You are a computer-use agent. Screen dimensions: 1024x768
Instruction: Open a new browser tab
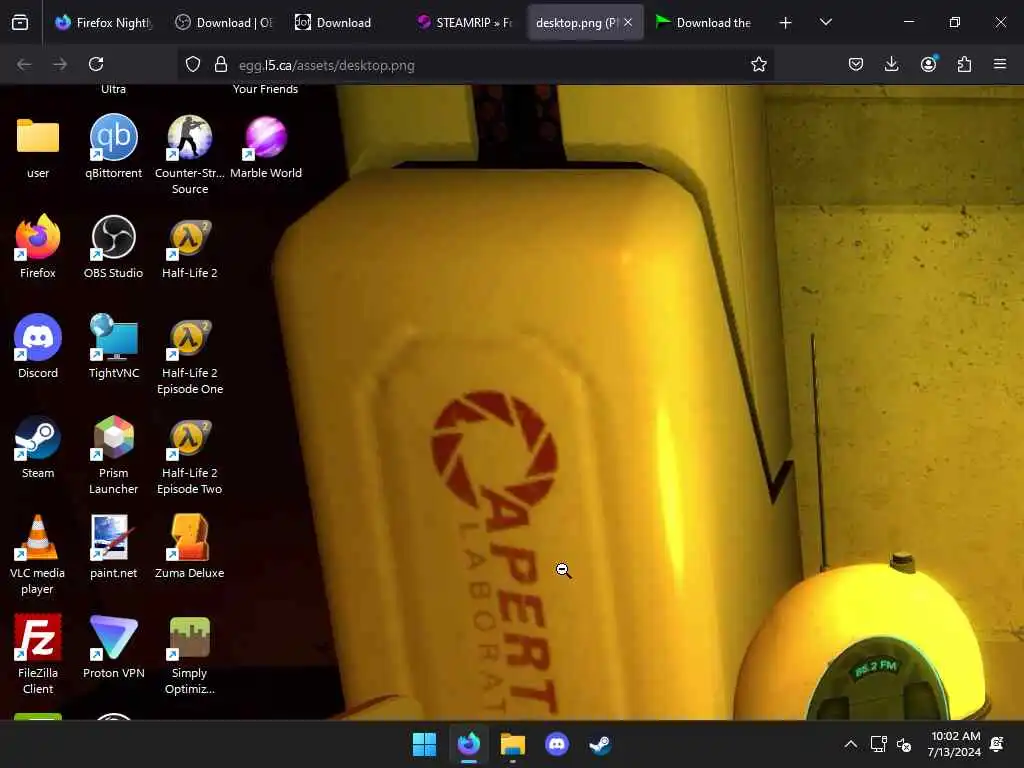pyautogui.click(x=786, y=23)
